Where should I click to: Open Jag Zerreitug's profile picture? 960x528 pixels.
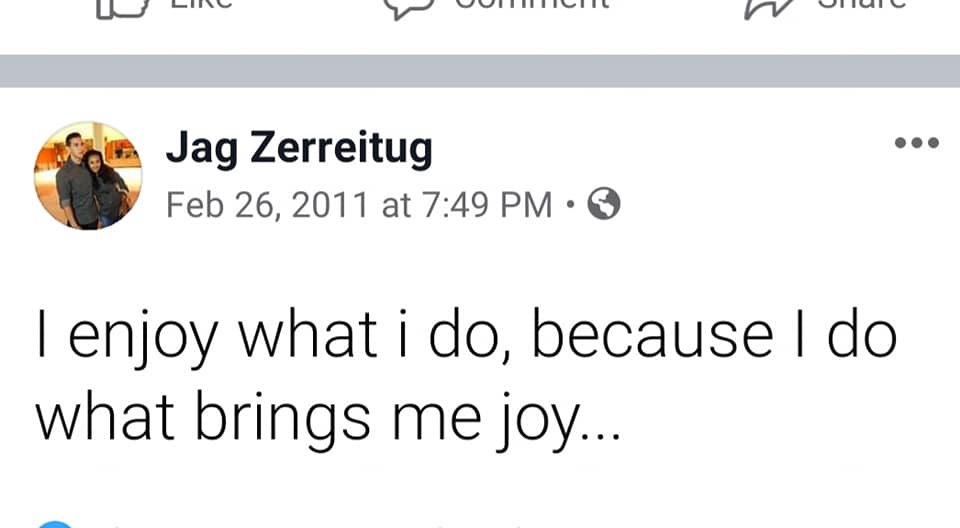click(x=88, y=176)
